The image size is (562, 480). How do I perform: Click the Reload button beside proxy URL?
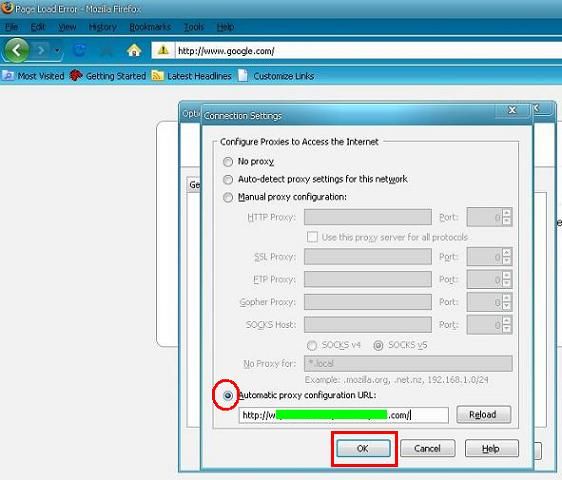[484, 415]
